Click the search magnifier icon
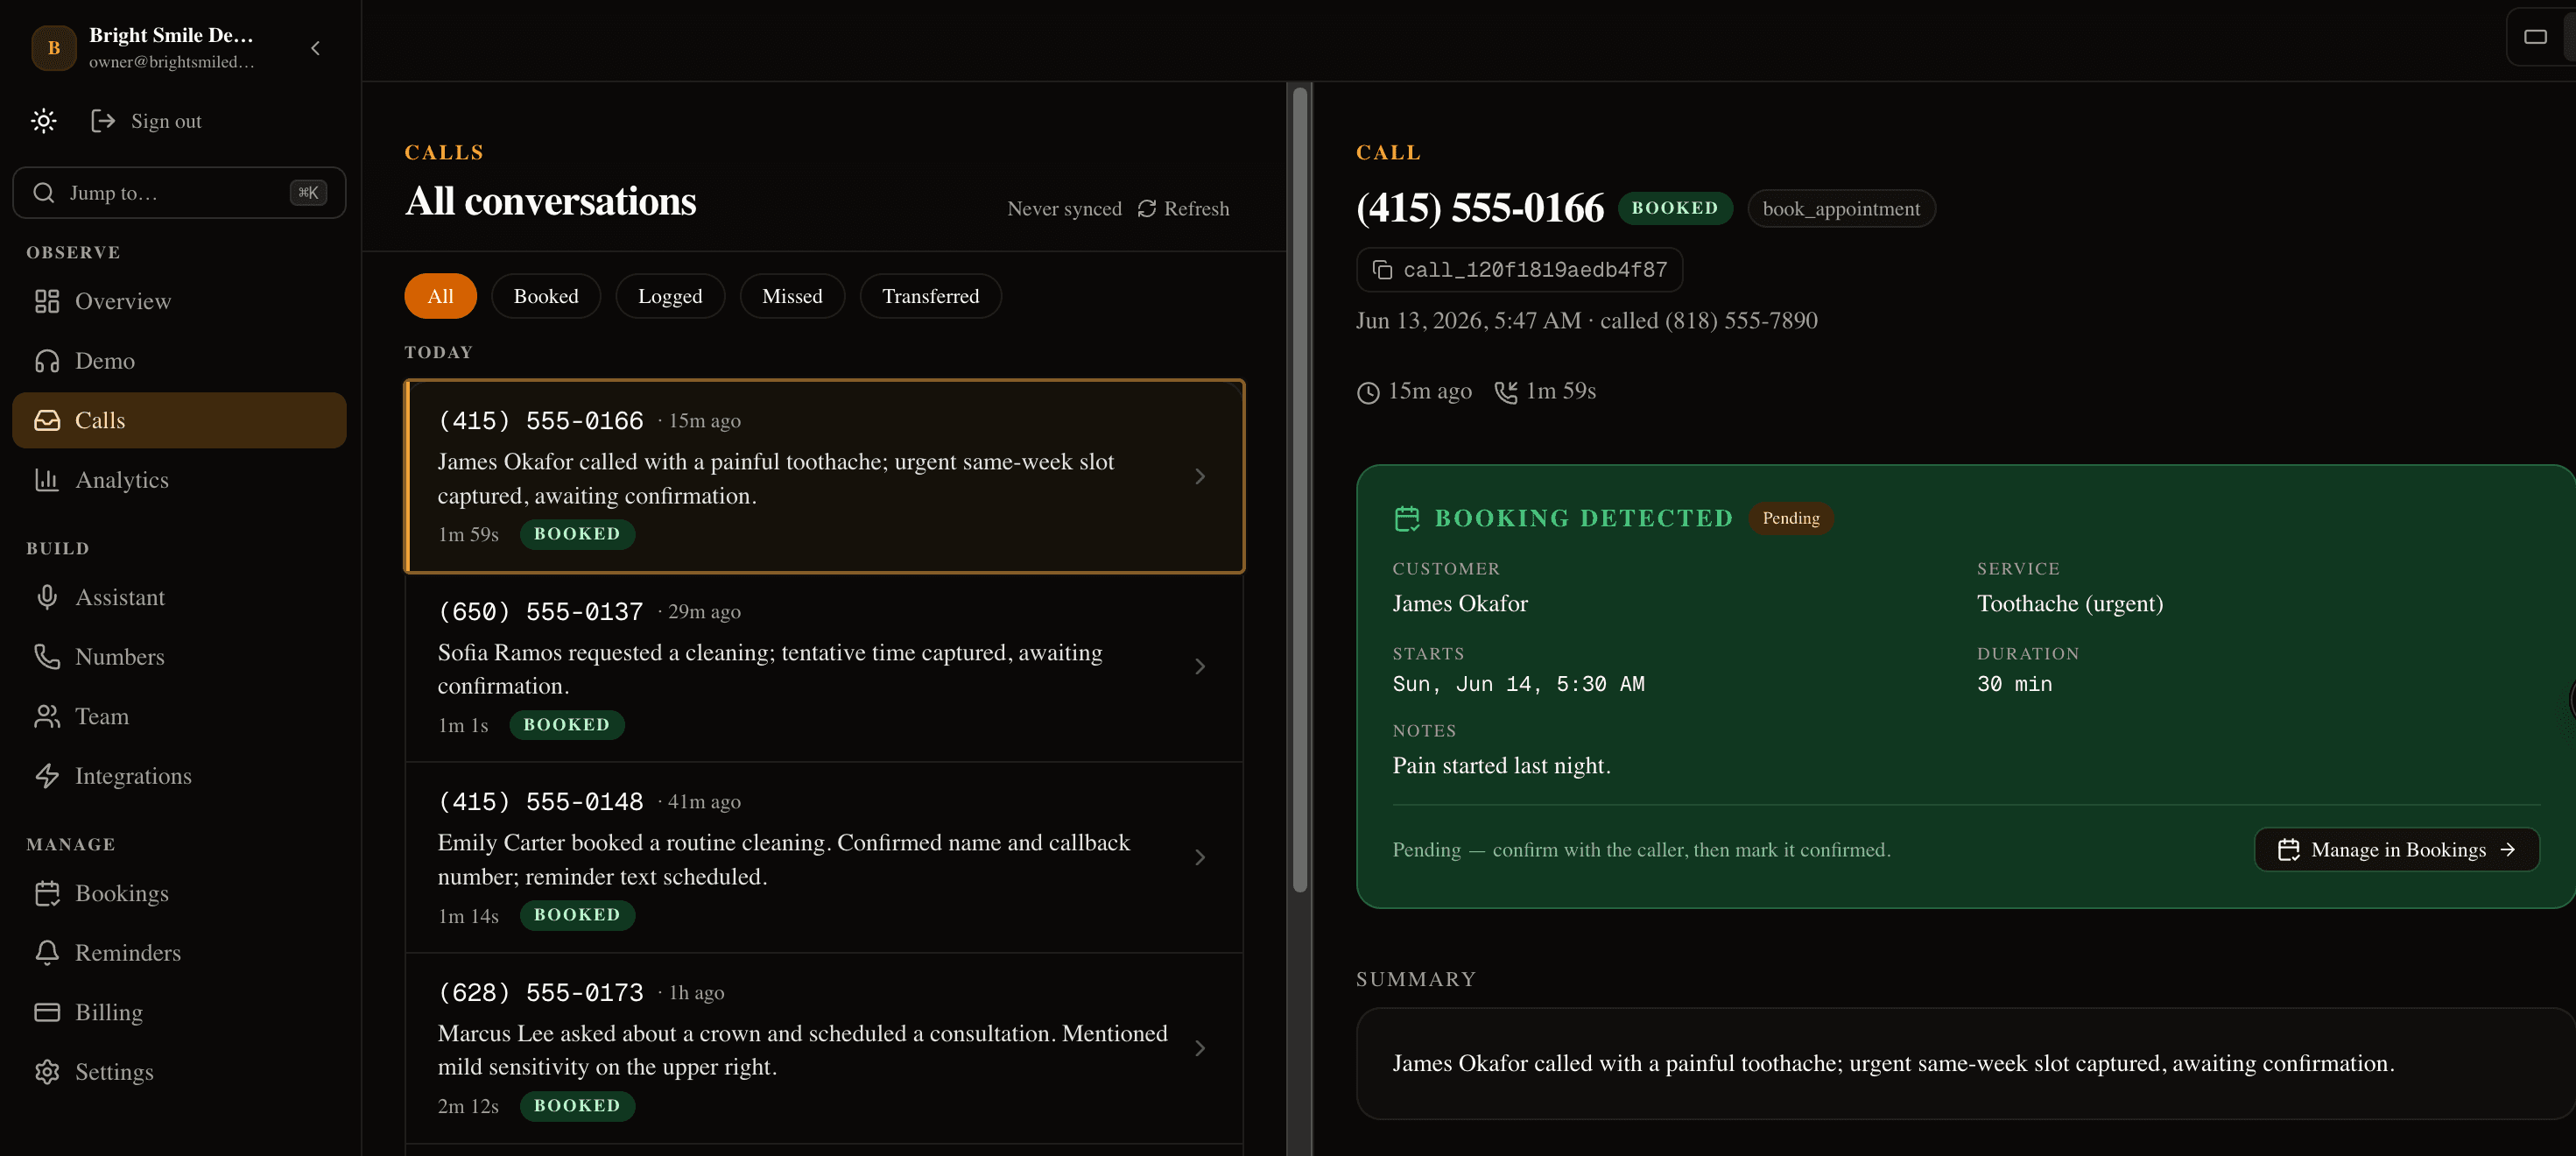Screen dimensions: 2576x1156 pyautogui.click(x=43, y=193)
